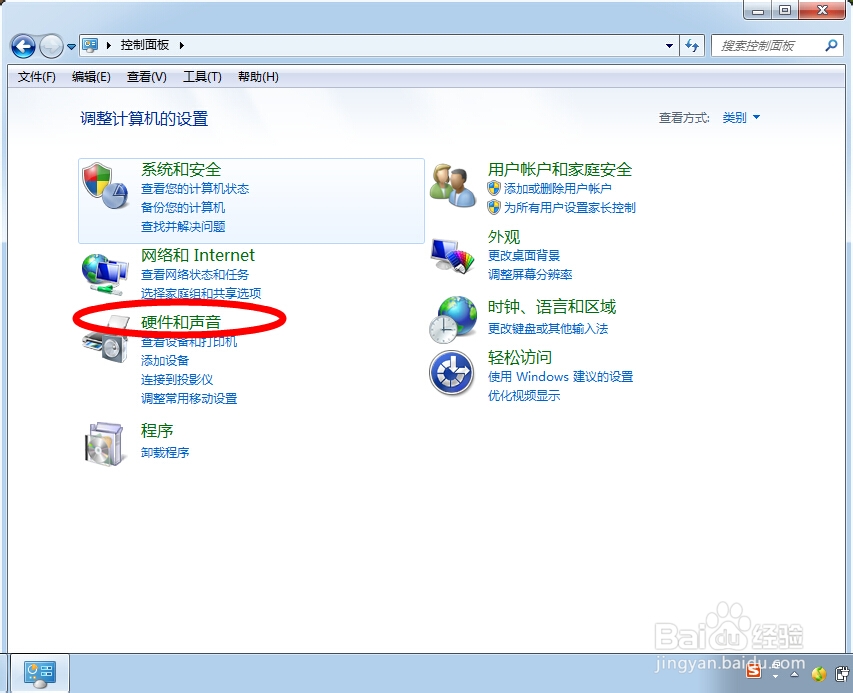Click 更改键盘或其他输入法 link
Viewport: 853px width, 693px height.
pos(547,328)
